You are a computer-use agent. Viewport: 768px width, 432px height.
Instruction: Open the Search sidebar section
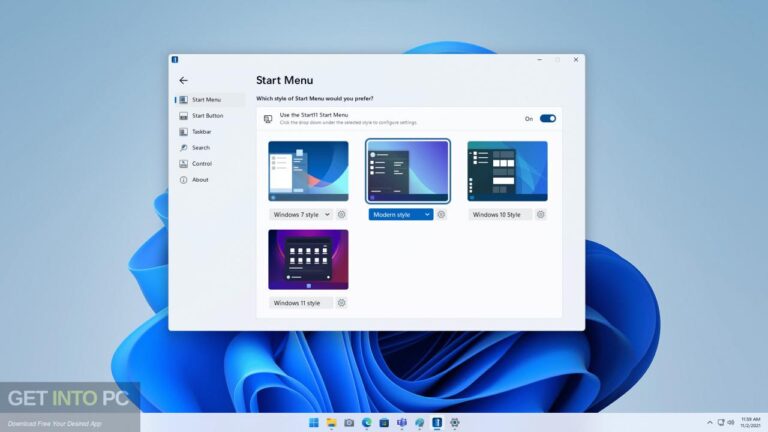[210, 147]
